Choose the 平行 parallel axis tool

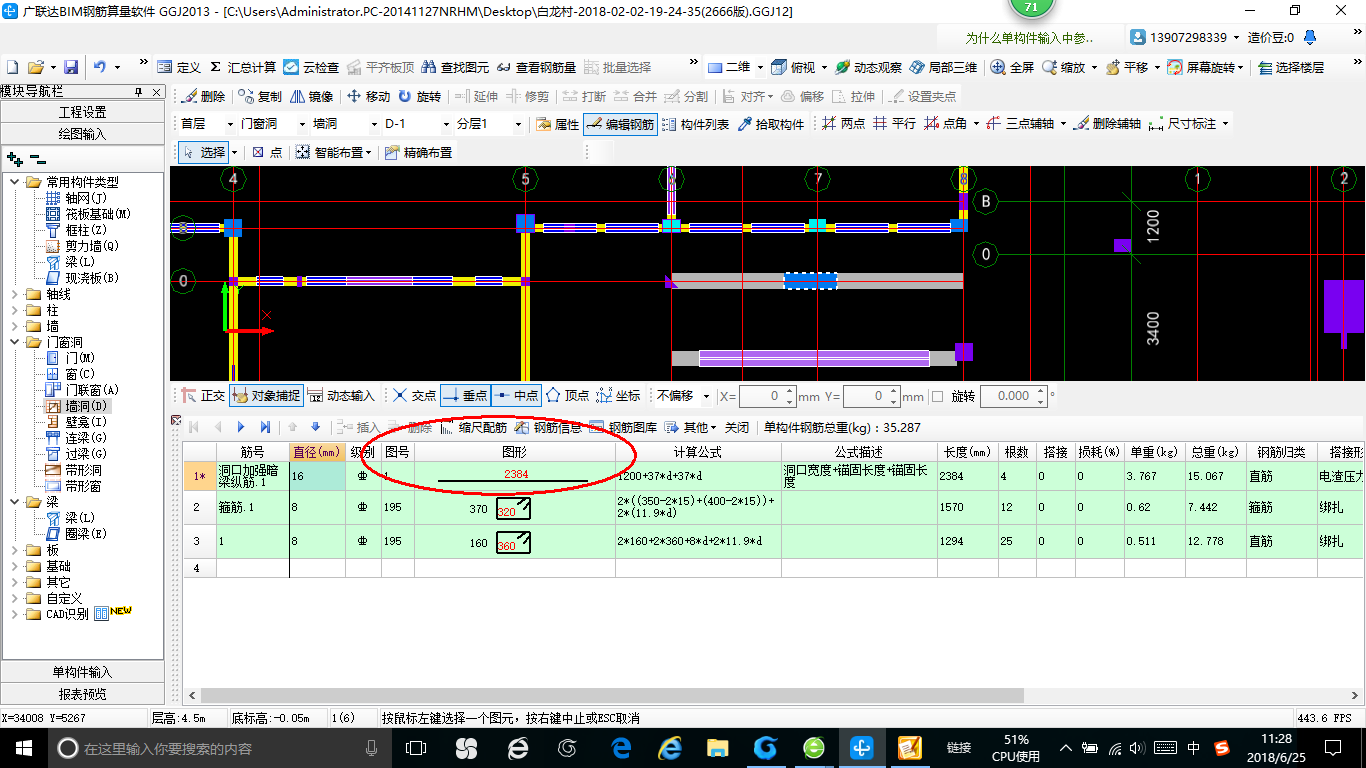pos(894,124)
